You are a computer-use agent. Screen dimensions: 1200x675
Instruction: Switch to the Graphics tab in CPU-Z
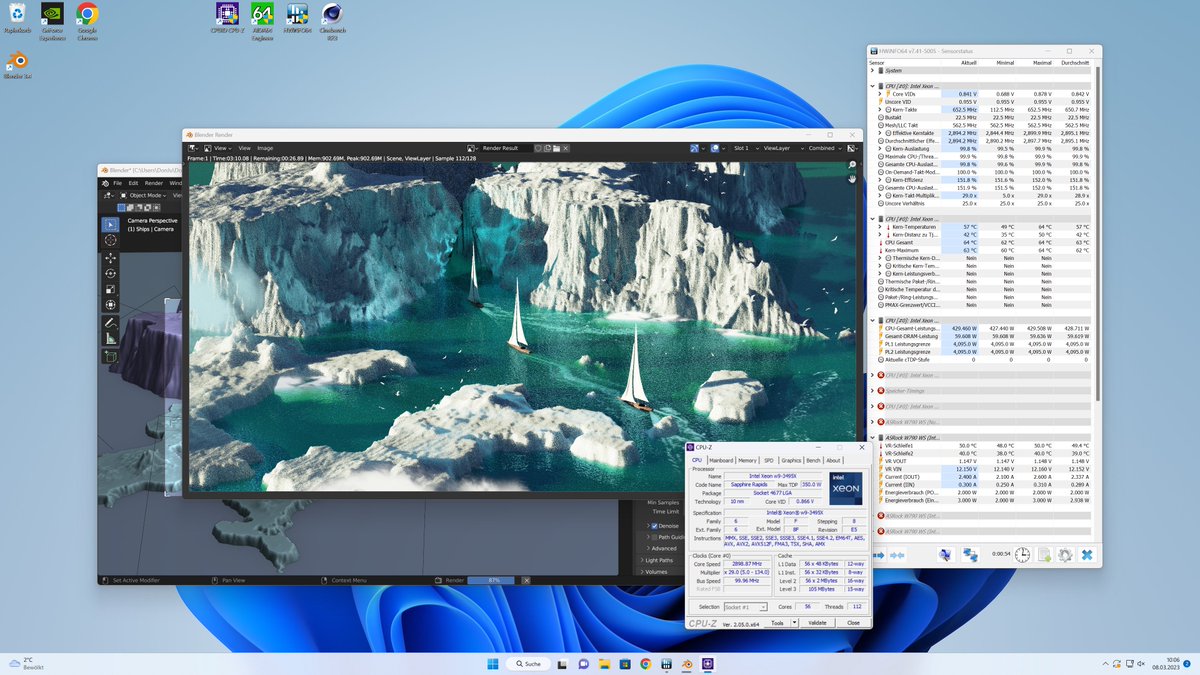click(x=791, y=460)
